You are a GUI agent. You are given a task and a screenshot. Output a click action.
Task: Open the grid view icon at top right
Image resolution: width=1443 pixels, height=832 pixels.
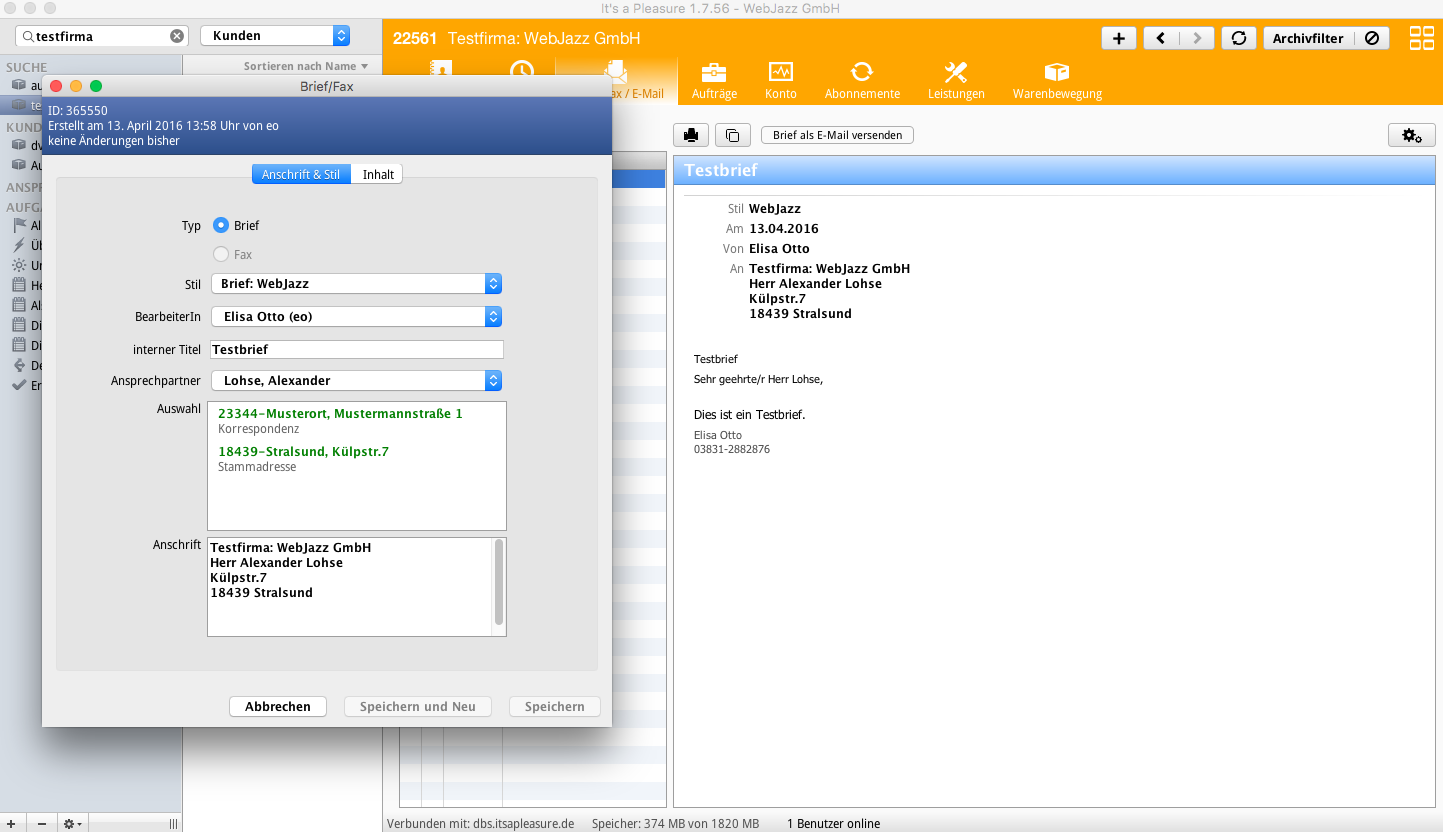[x=1421, y=38]
